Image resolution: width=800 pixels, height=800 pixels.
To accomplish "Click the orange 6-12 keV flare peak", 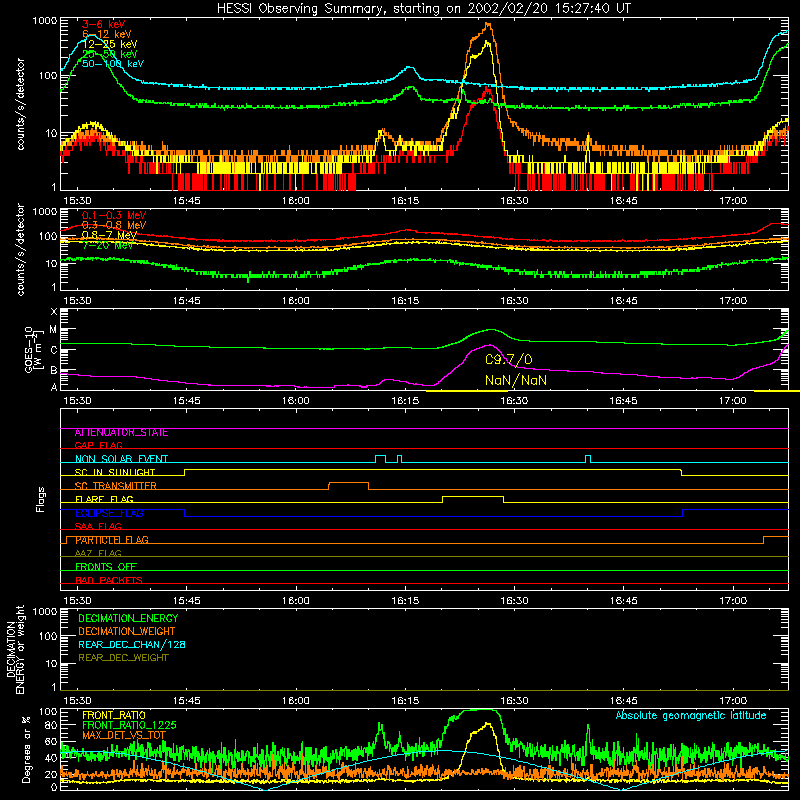I will [x=488, y=24].
